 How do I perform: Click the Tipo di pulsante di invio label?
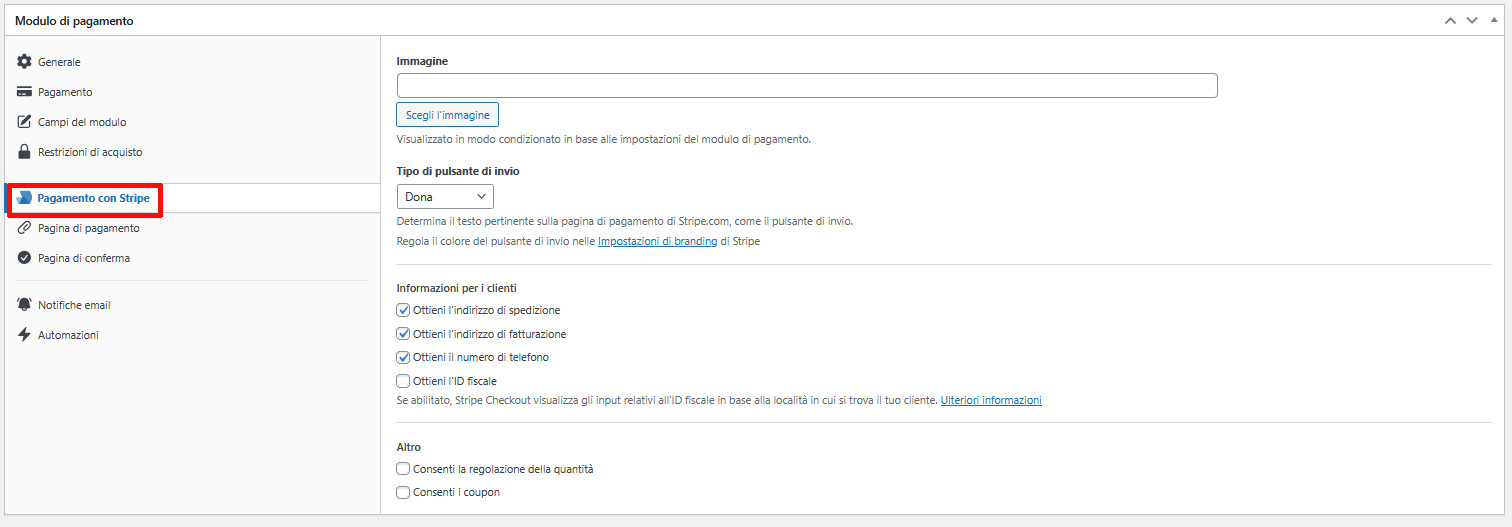pos(458,171)
